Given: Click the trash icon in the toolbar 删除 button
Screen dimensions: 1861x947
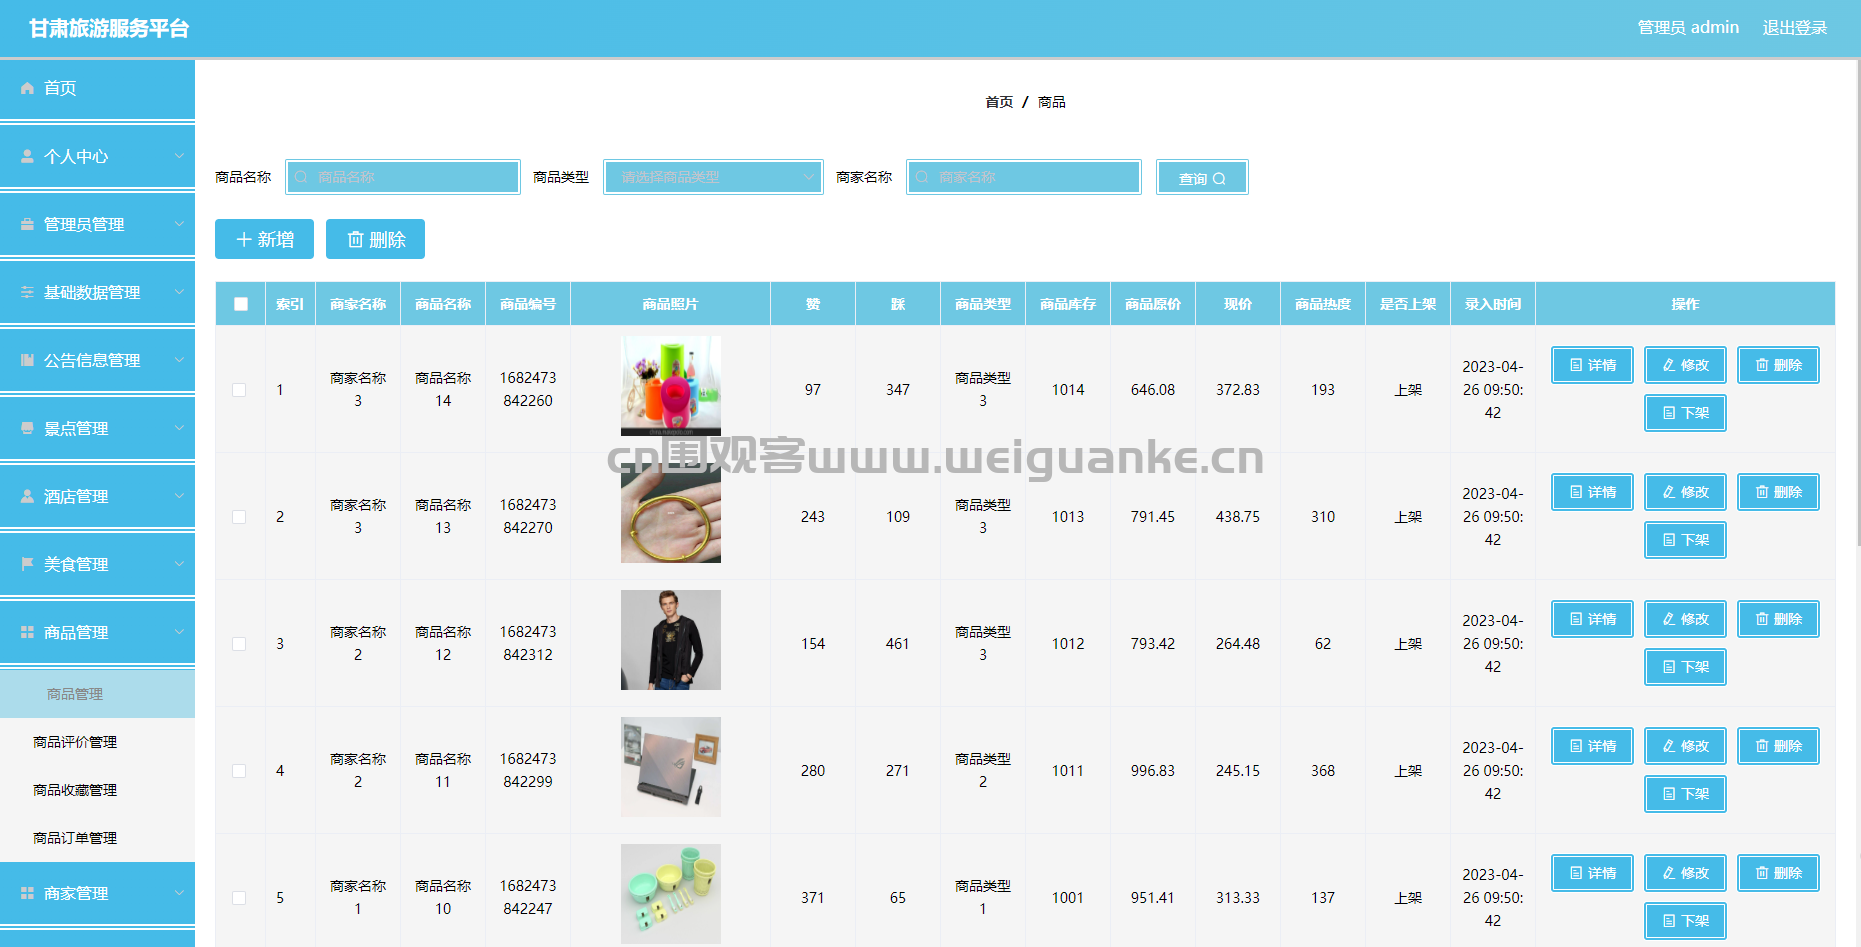Looking at the screenshot, I should click(x=355, y=240).
